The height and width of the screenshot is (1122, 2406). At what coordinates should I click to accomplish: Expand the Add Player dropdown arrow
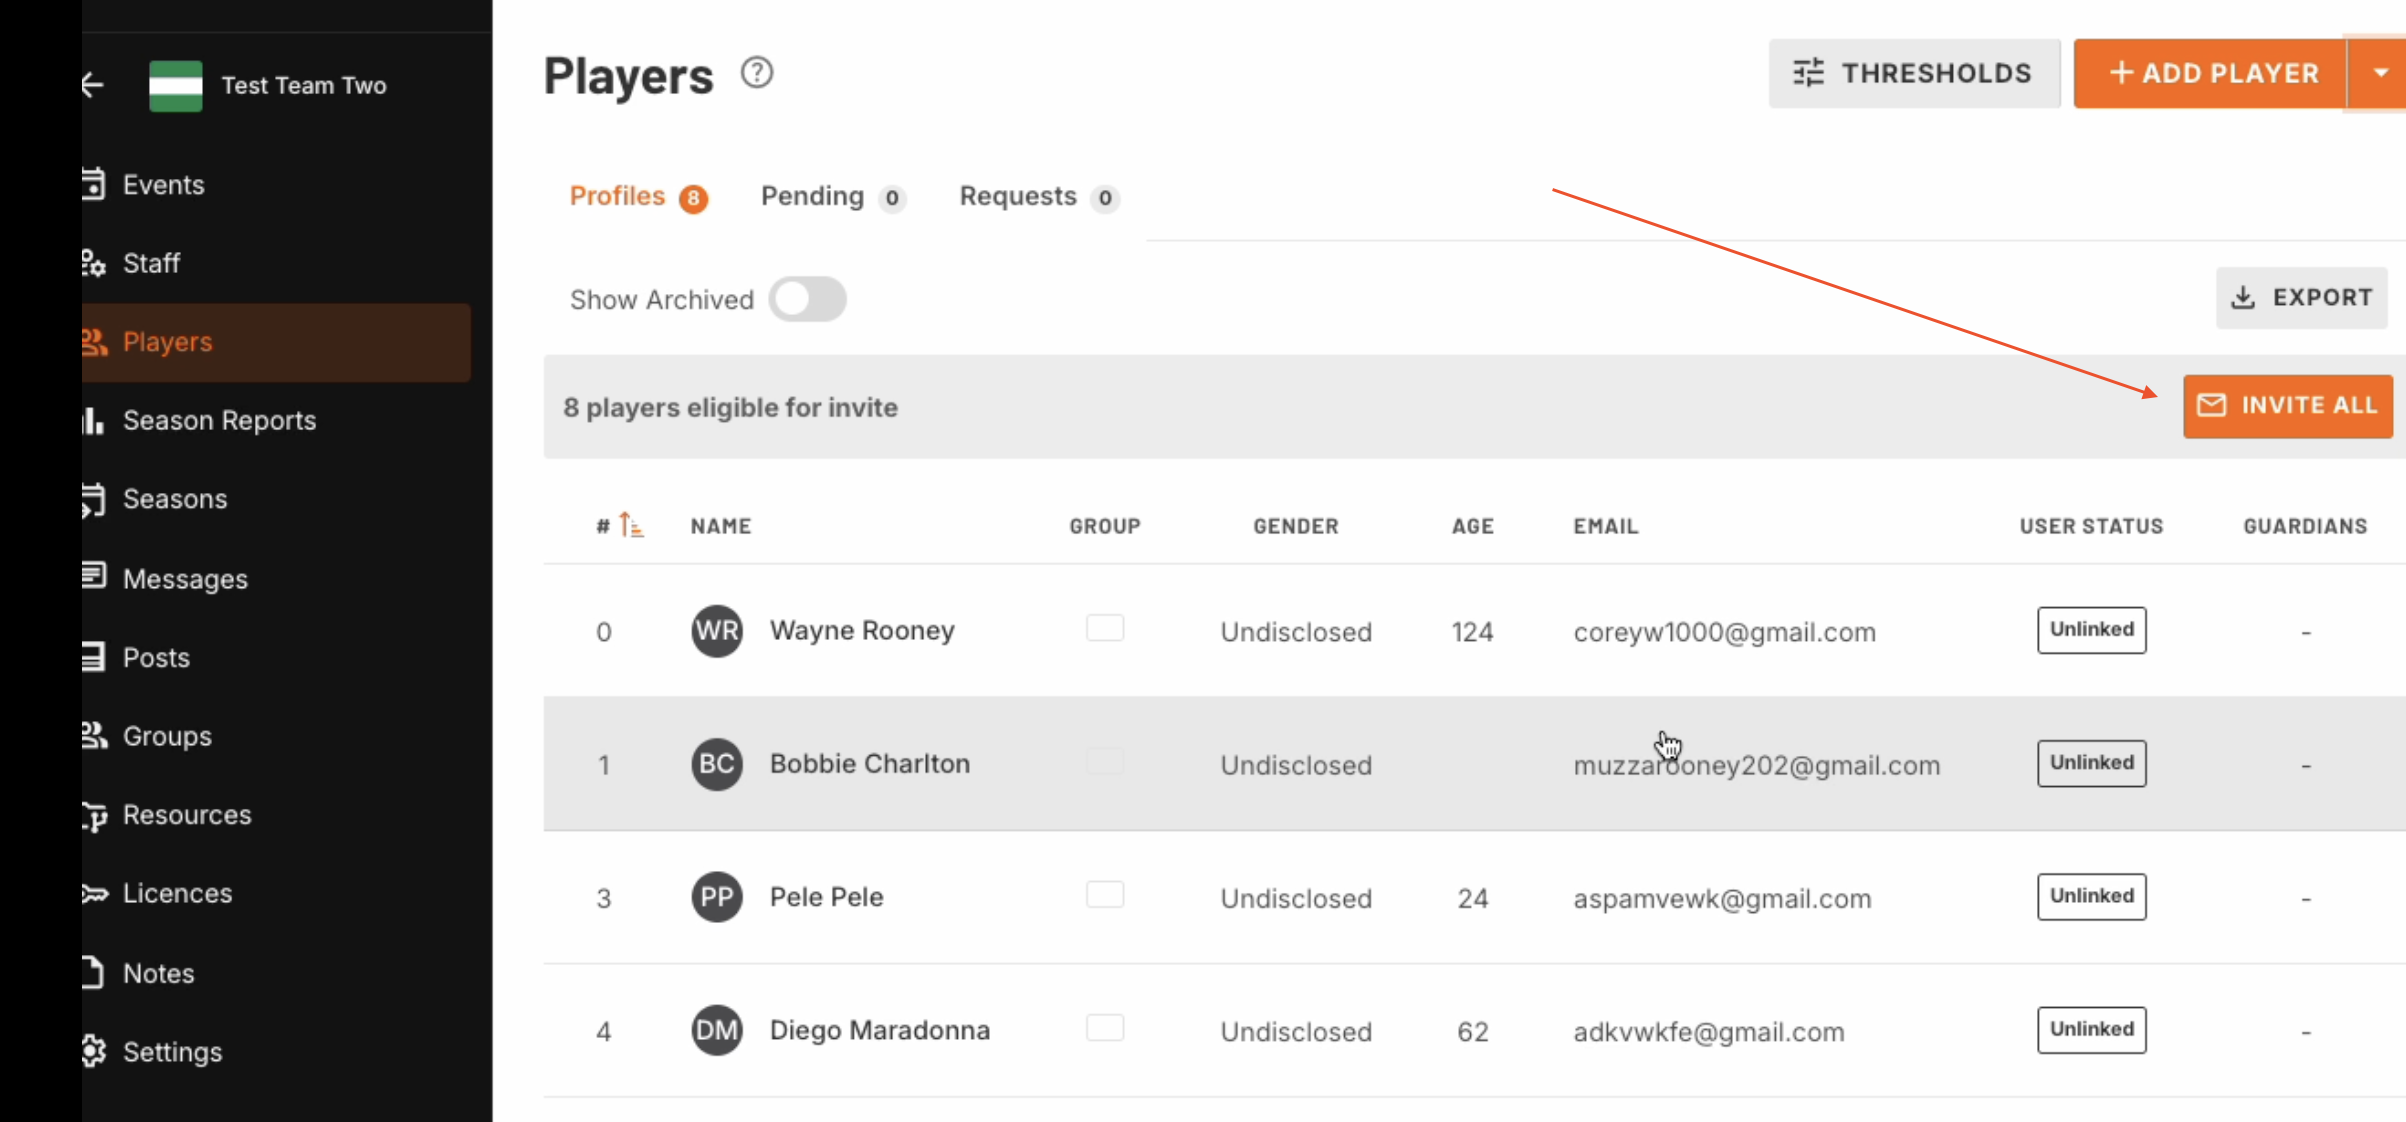2380,73
